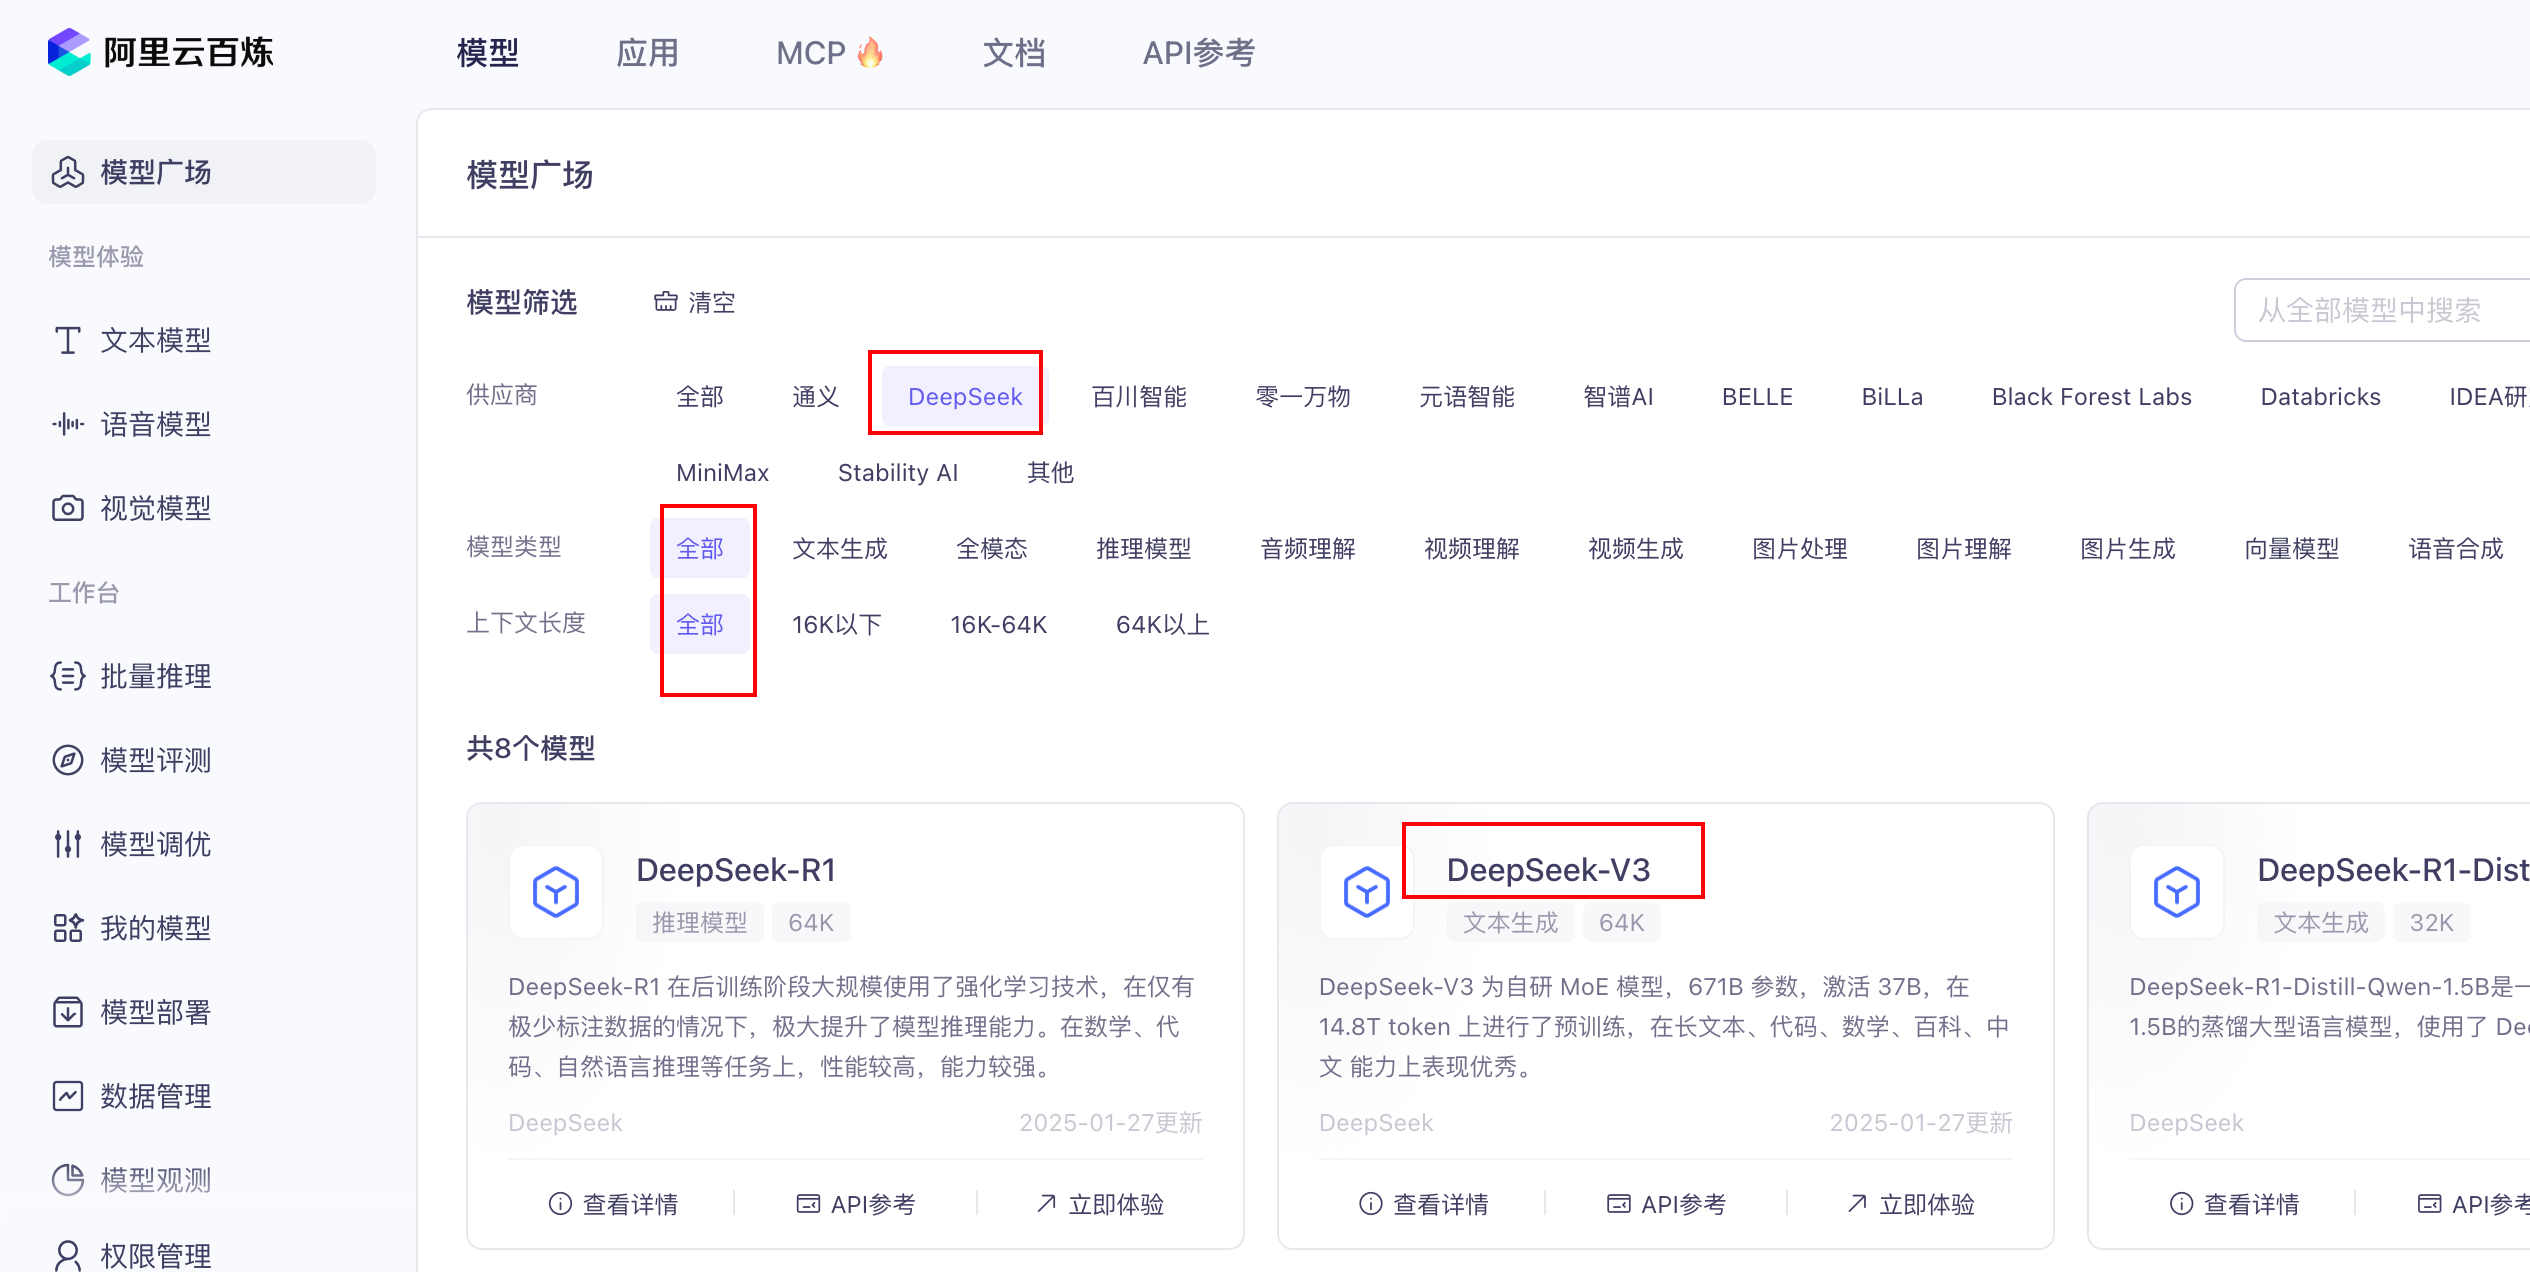Click the 视觉模型 camera icon

coord(68,508)
